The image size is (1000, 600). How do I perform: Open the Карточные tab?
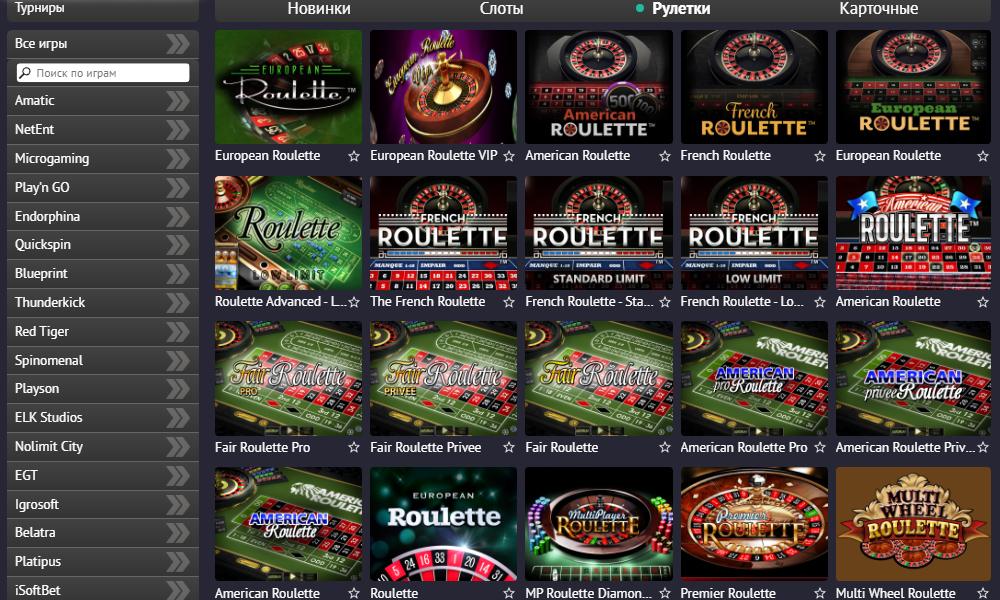tap(878, 9)
